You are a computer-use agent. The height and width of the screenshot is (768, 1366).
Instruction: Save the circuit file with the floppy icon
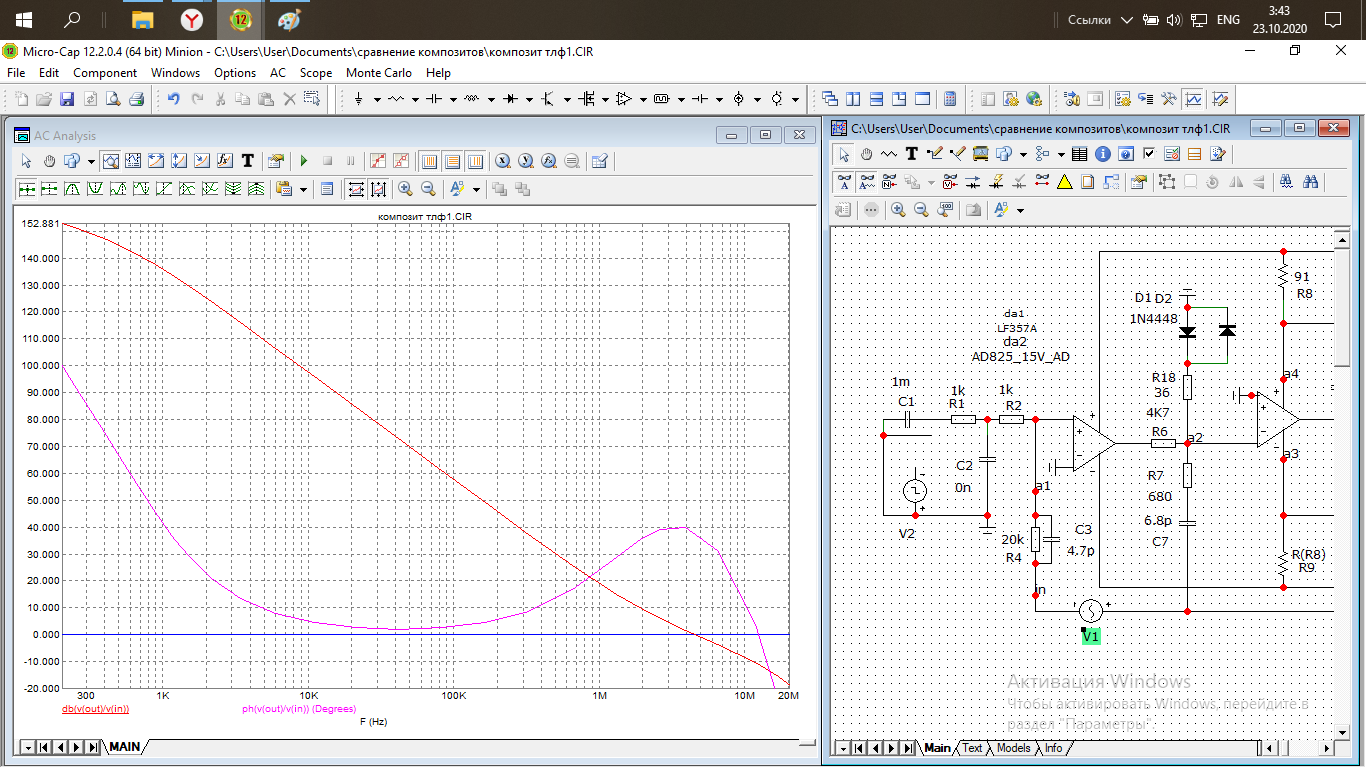coord(67,99)
